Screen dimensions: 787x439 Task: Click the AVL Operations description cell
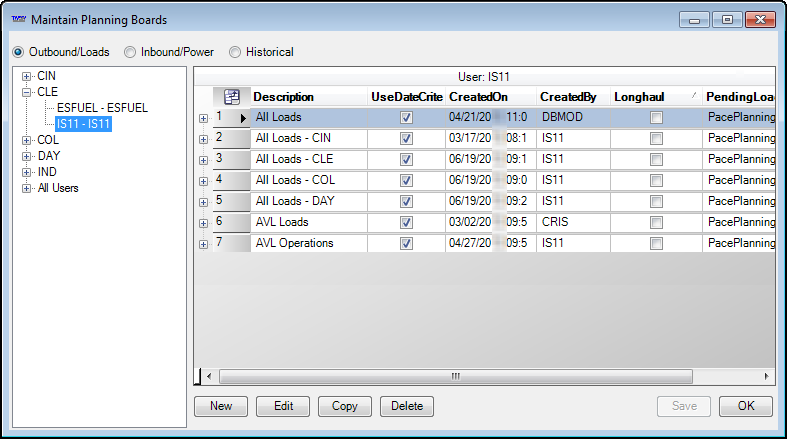(309, 243)
